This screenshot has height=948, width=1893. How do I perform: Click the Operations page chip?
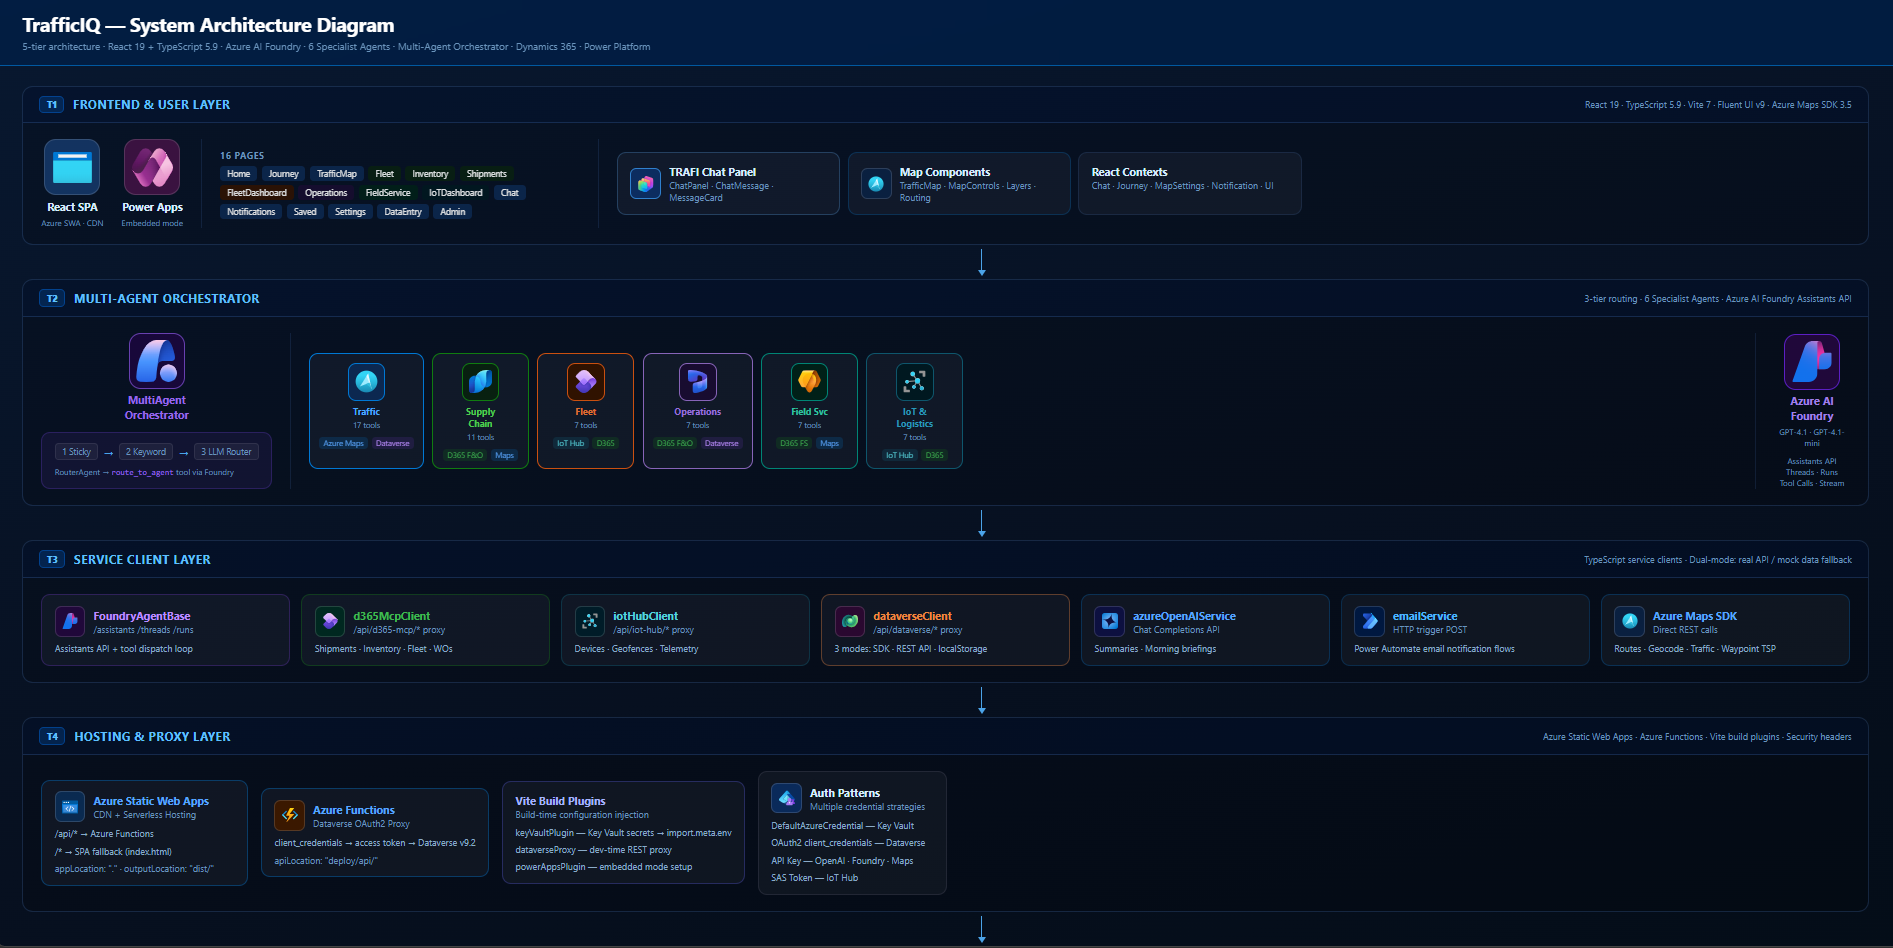point(326,193)
